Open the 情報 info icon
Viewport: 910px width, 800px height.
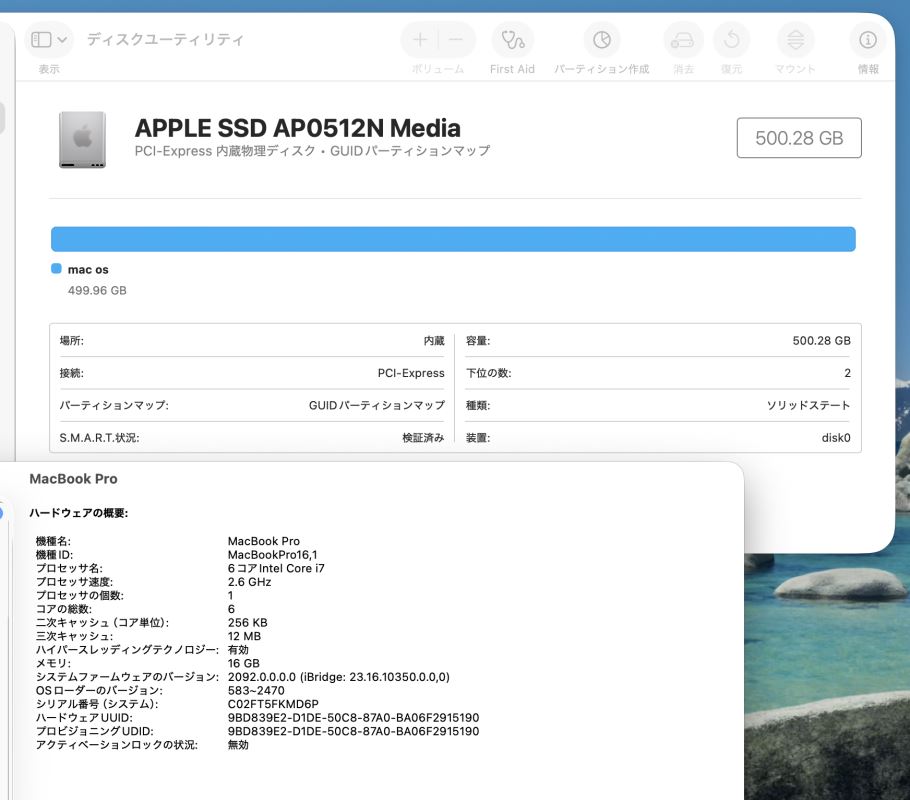[x=867, y=40]
